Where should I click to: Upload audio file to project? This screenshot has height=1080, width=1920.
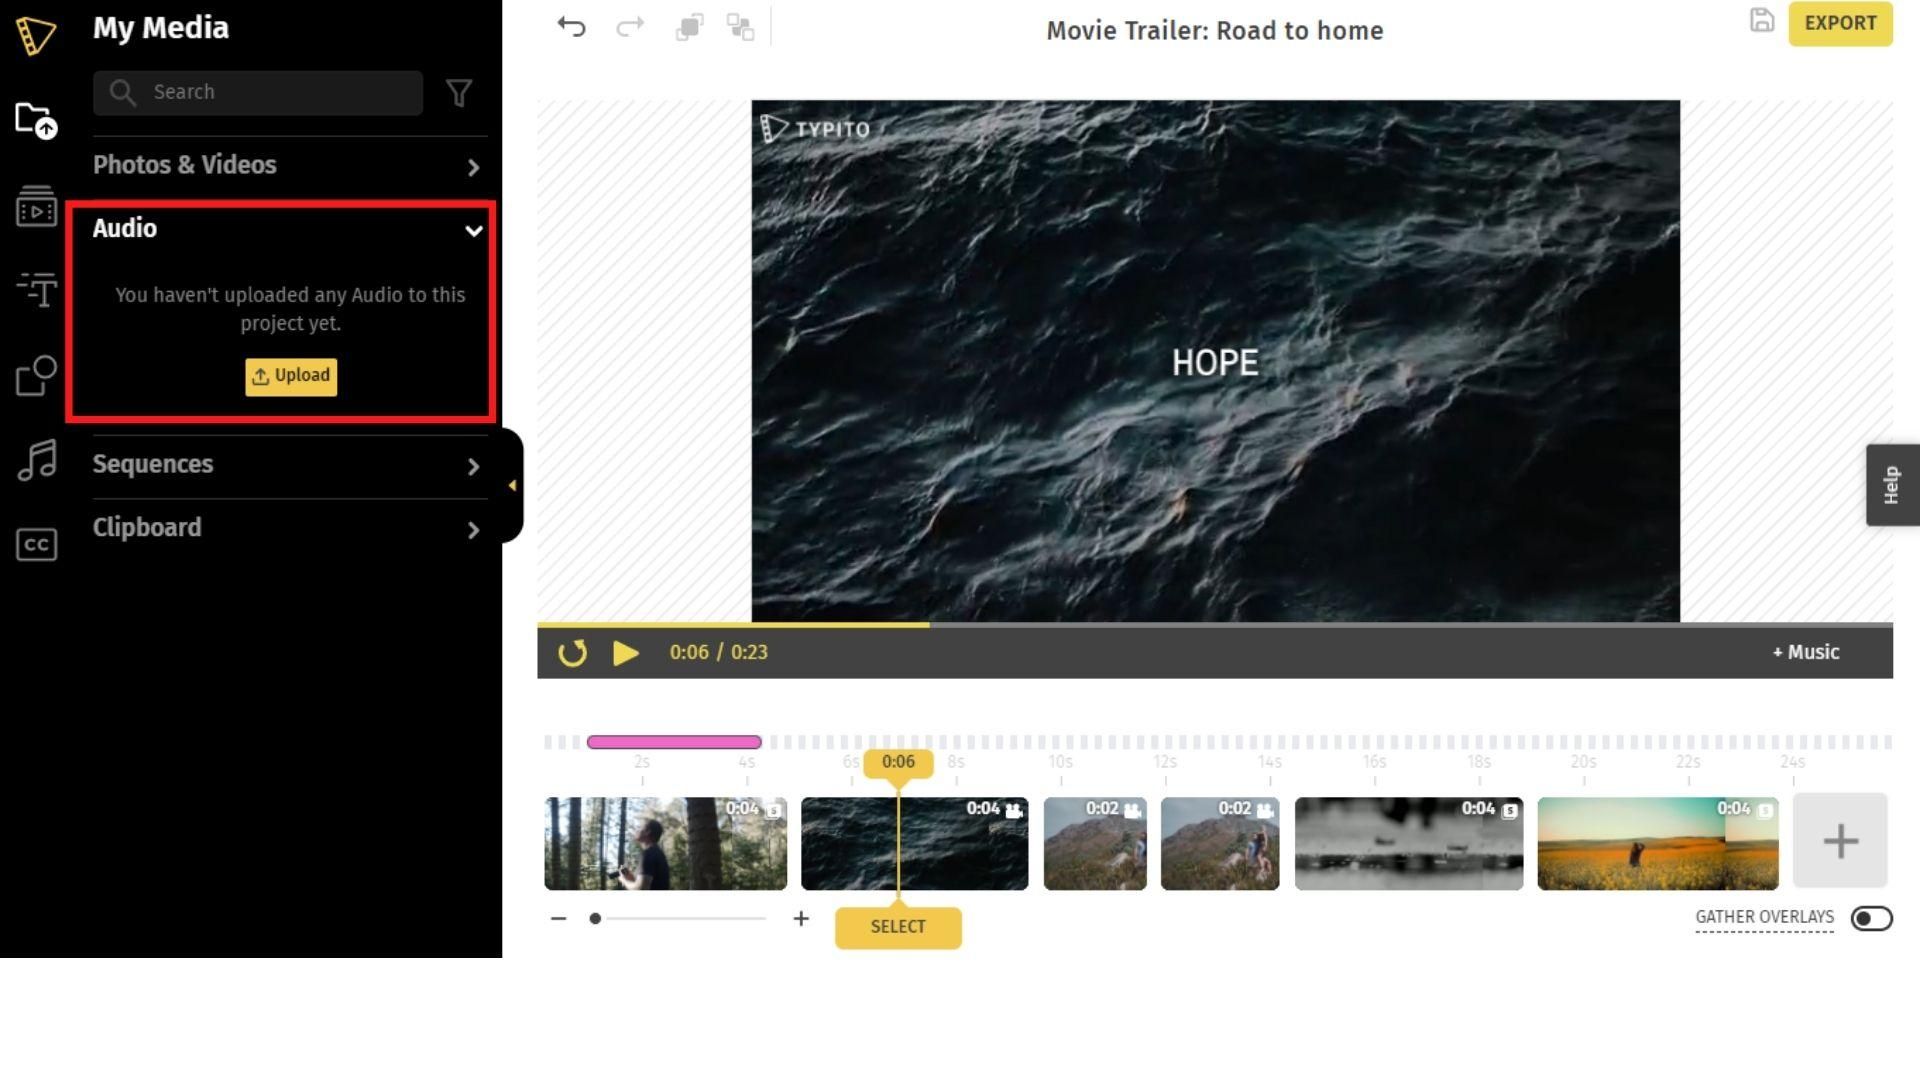[x=290, y=376]
